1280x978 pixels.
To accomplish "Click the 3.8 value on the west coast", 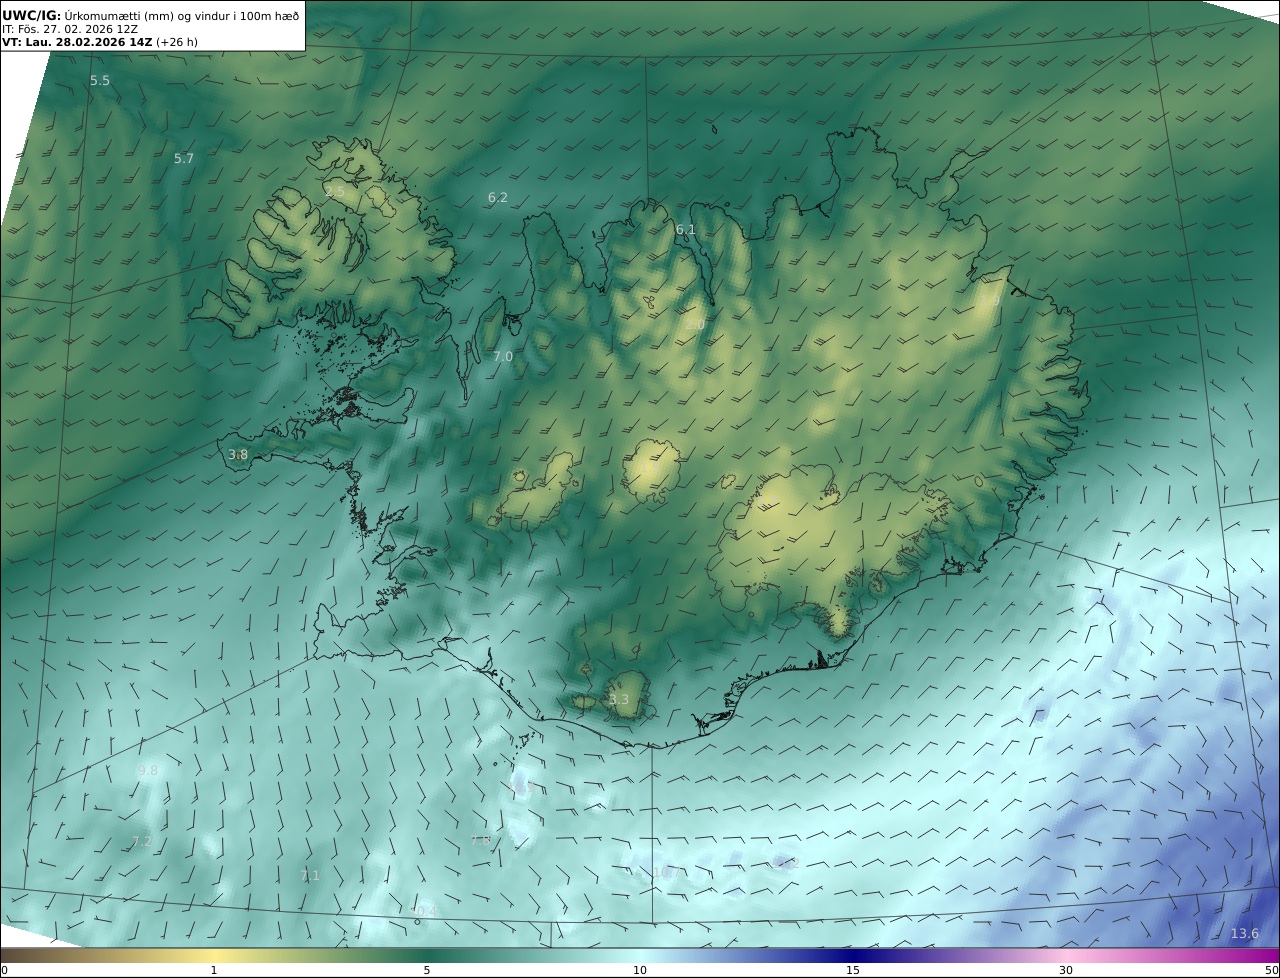I will 238,454.
